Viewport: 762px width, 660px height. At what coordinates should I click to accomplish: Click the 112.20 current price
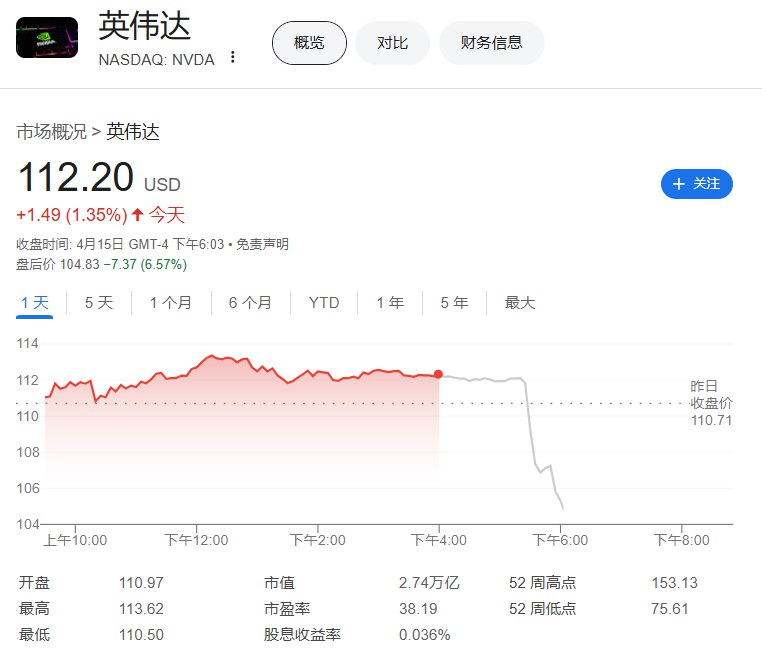(75, 177)
